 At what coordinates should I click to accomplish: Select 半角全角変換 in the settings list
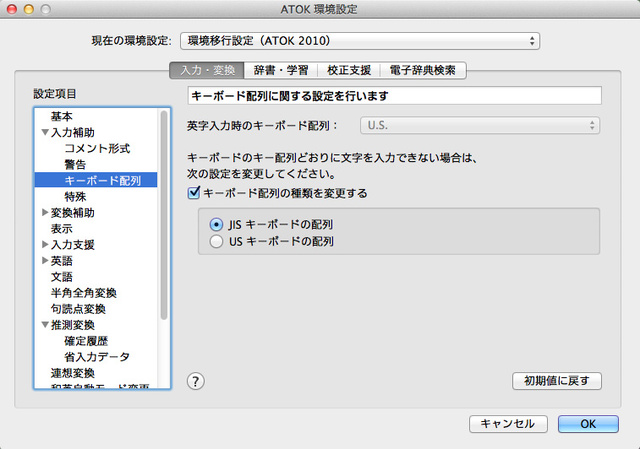[x=84, y=293]
